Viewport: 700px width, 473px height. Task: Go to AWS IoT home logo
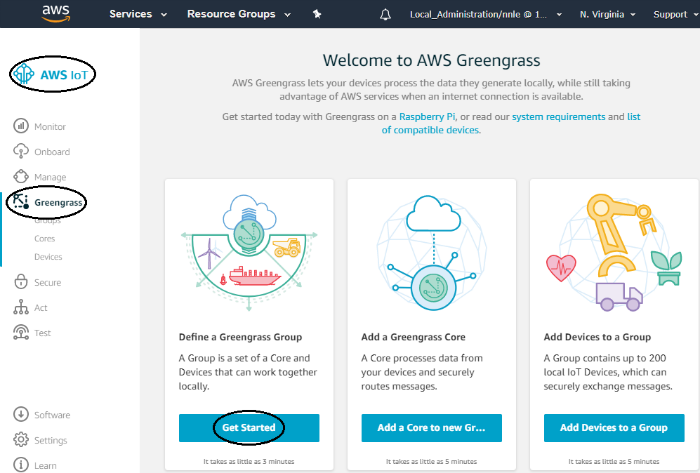coord(52,74)
